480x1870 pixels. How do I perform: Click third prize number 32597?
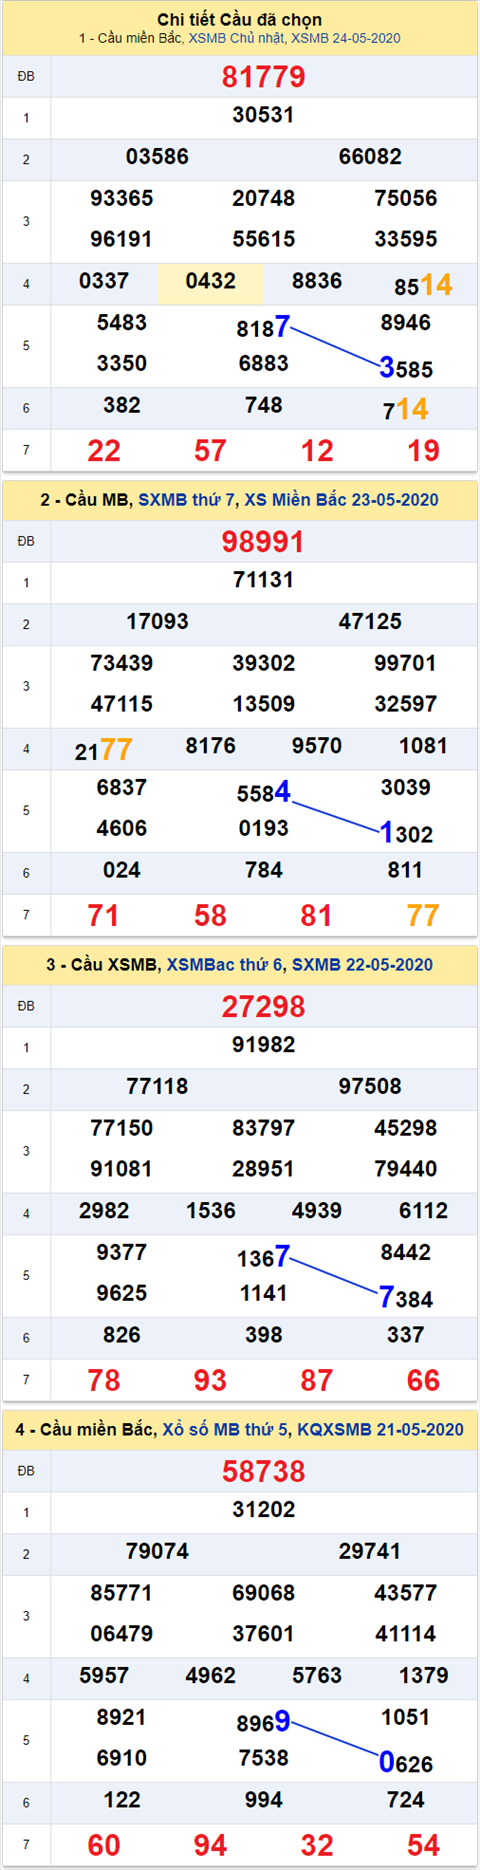click(x=406, y=704)
